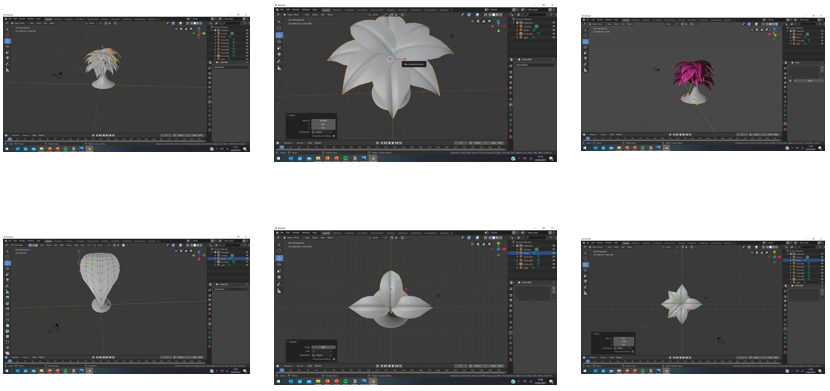Open Add Modifier dropdown in gray plant window
The image size is (830, 391).
[231, 67]
